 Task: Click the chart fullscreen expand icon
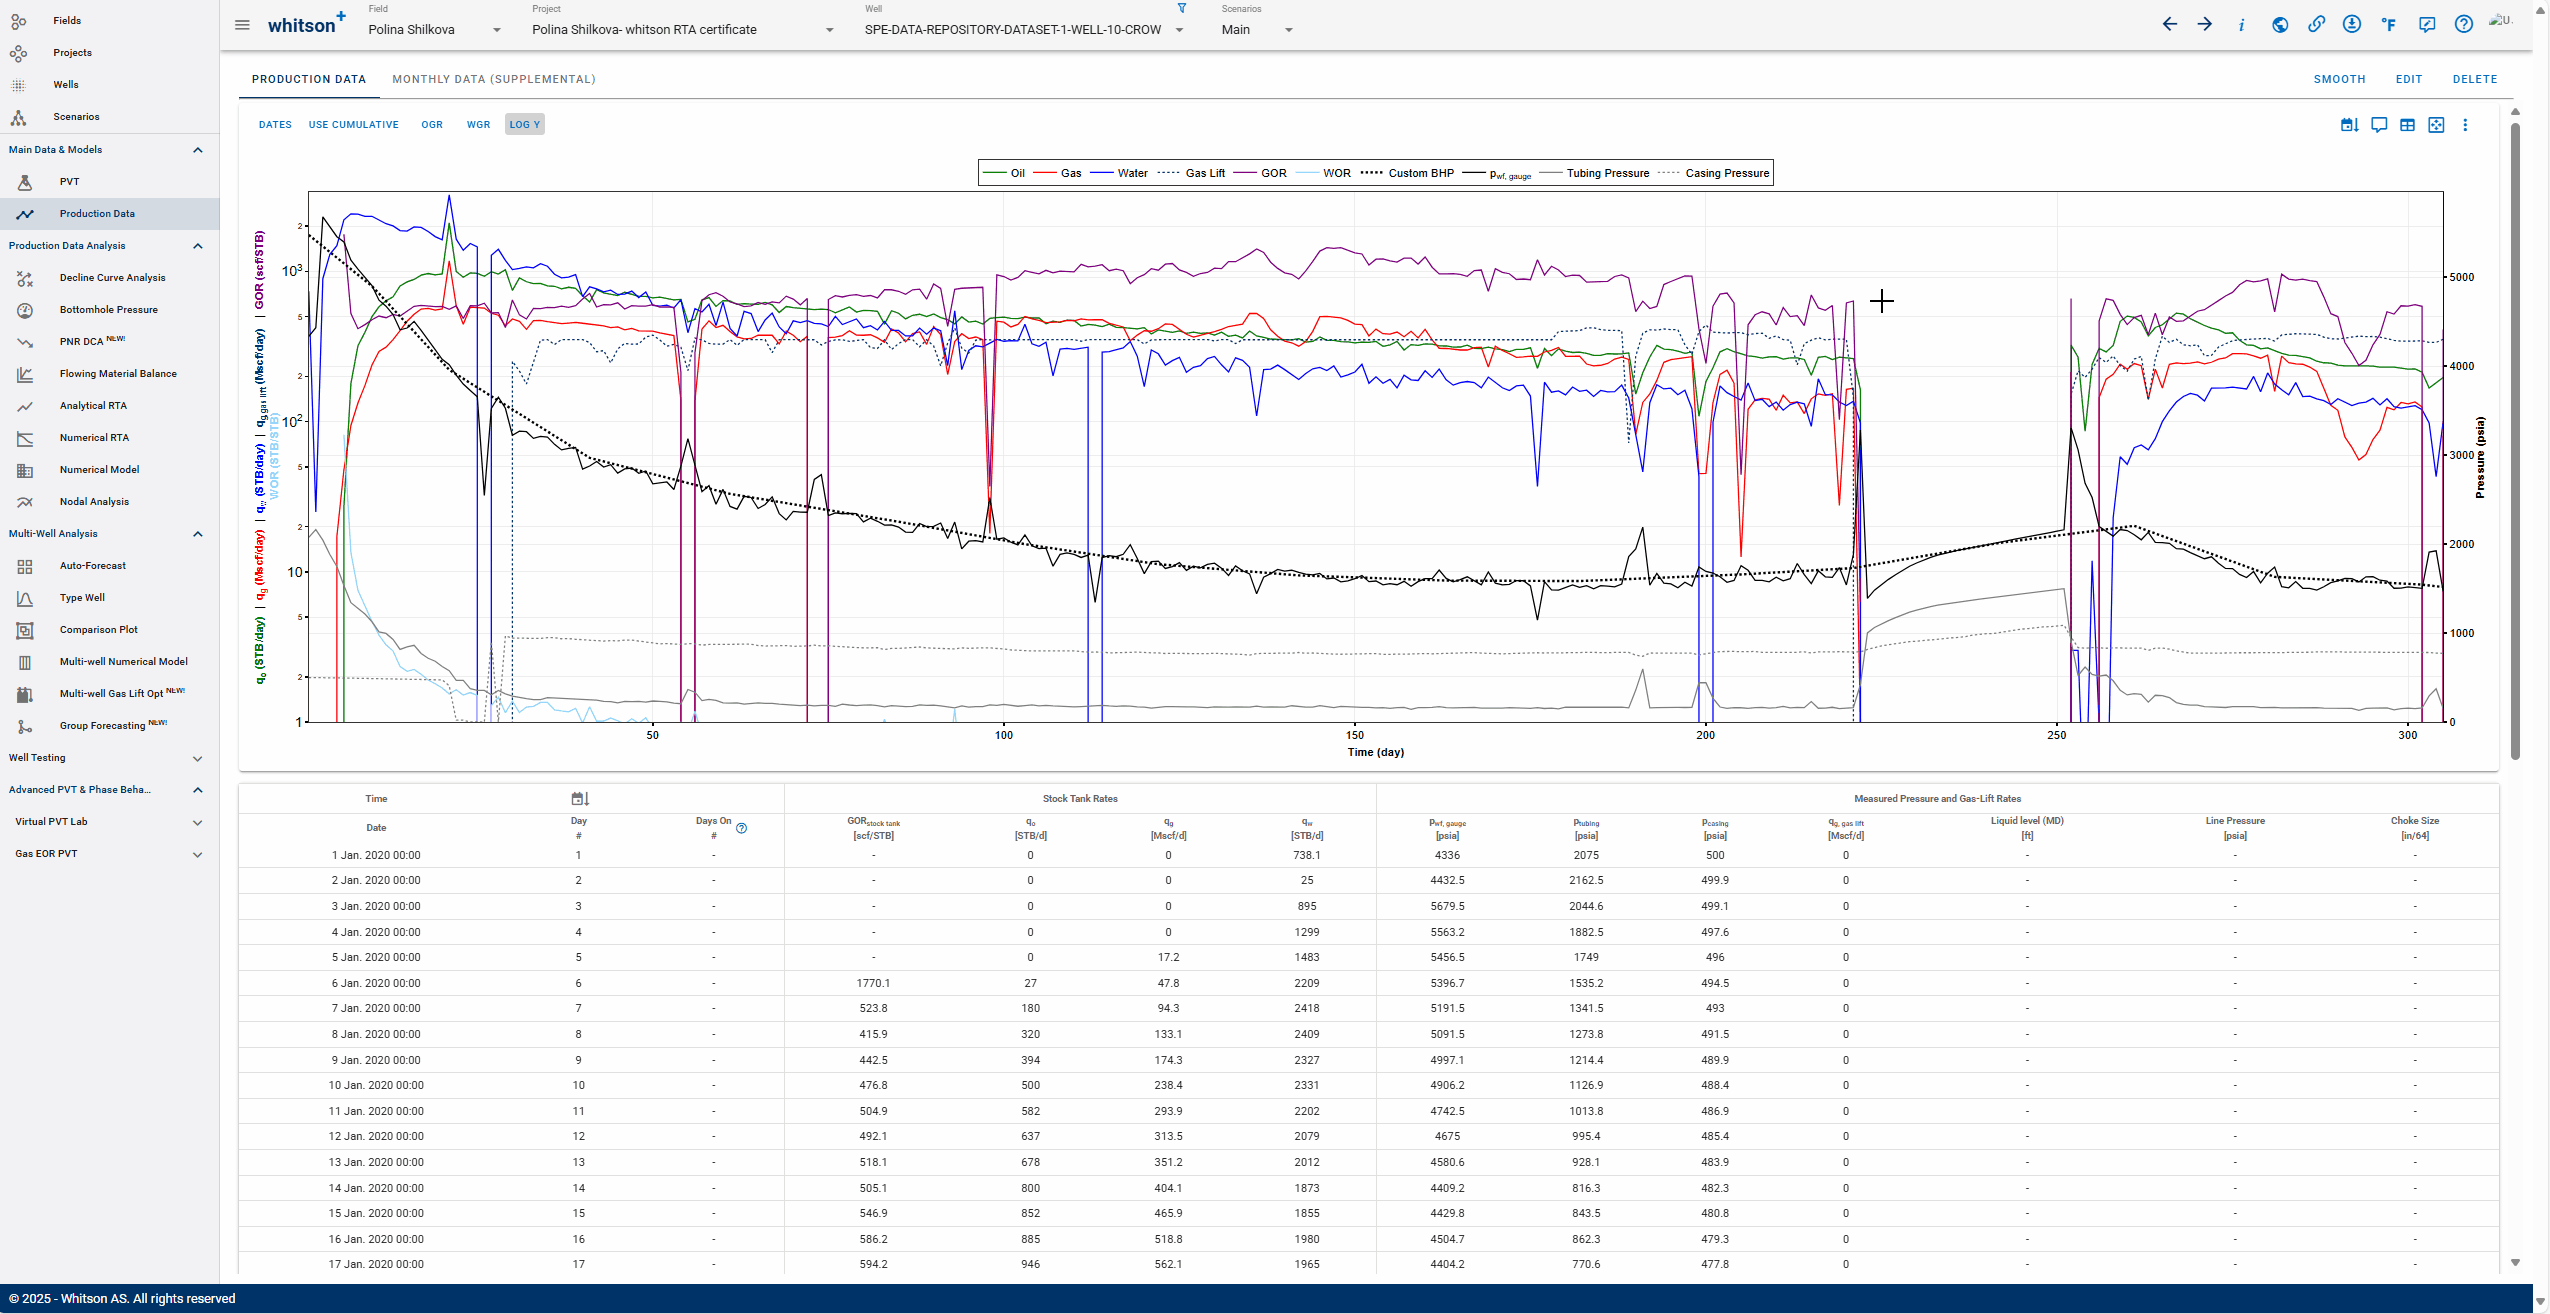tap(2436, 125)
